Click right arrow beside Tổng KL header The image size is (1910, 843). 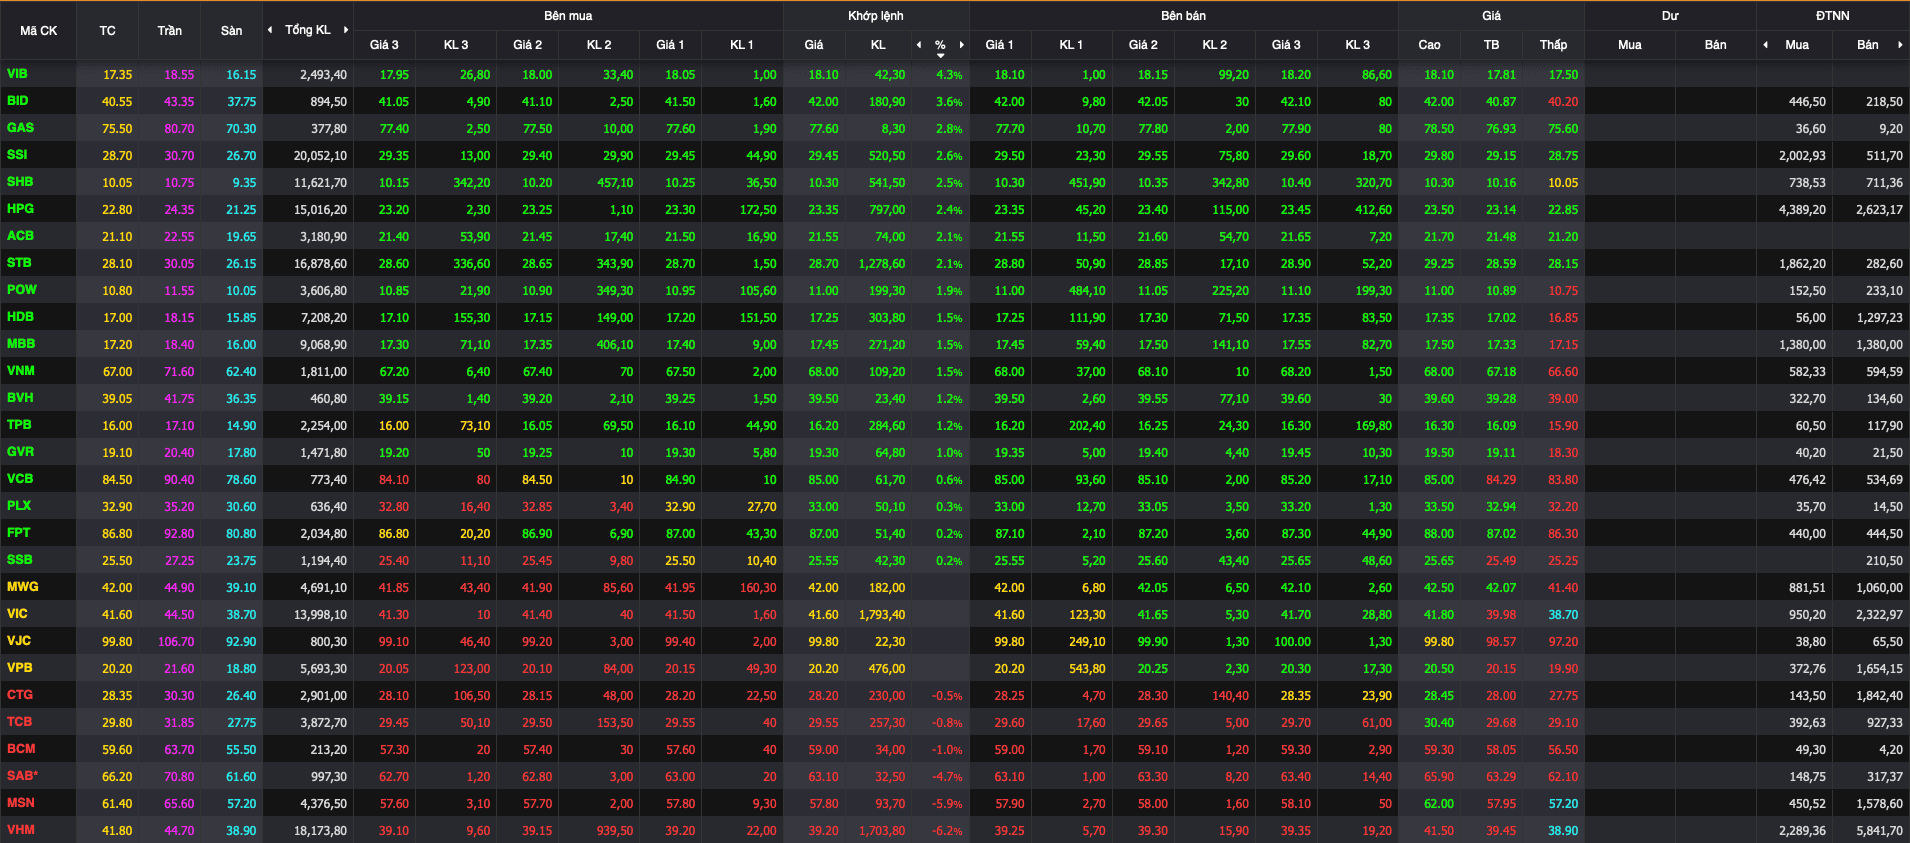pyautogui.click(x=346, y=30)
